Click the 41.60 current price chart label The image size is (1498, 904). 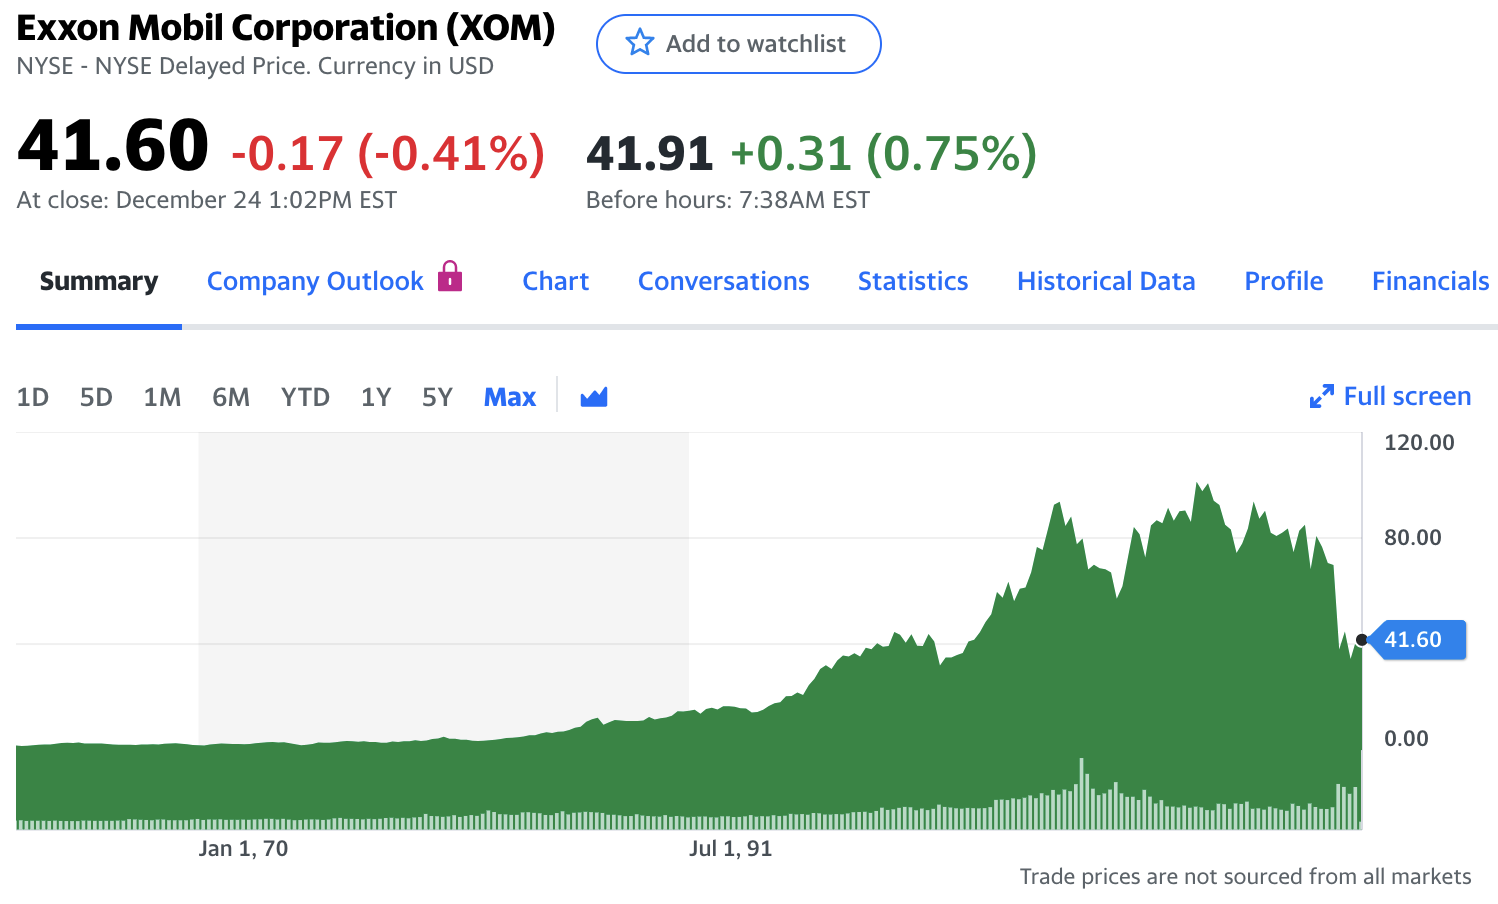1418,640
